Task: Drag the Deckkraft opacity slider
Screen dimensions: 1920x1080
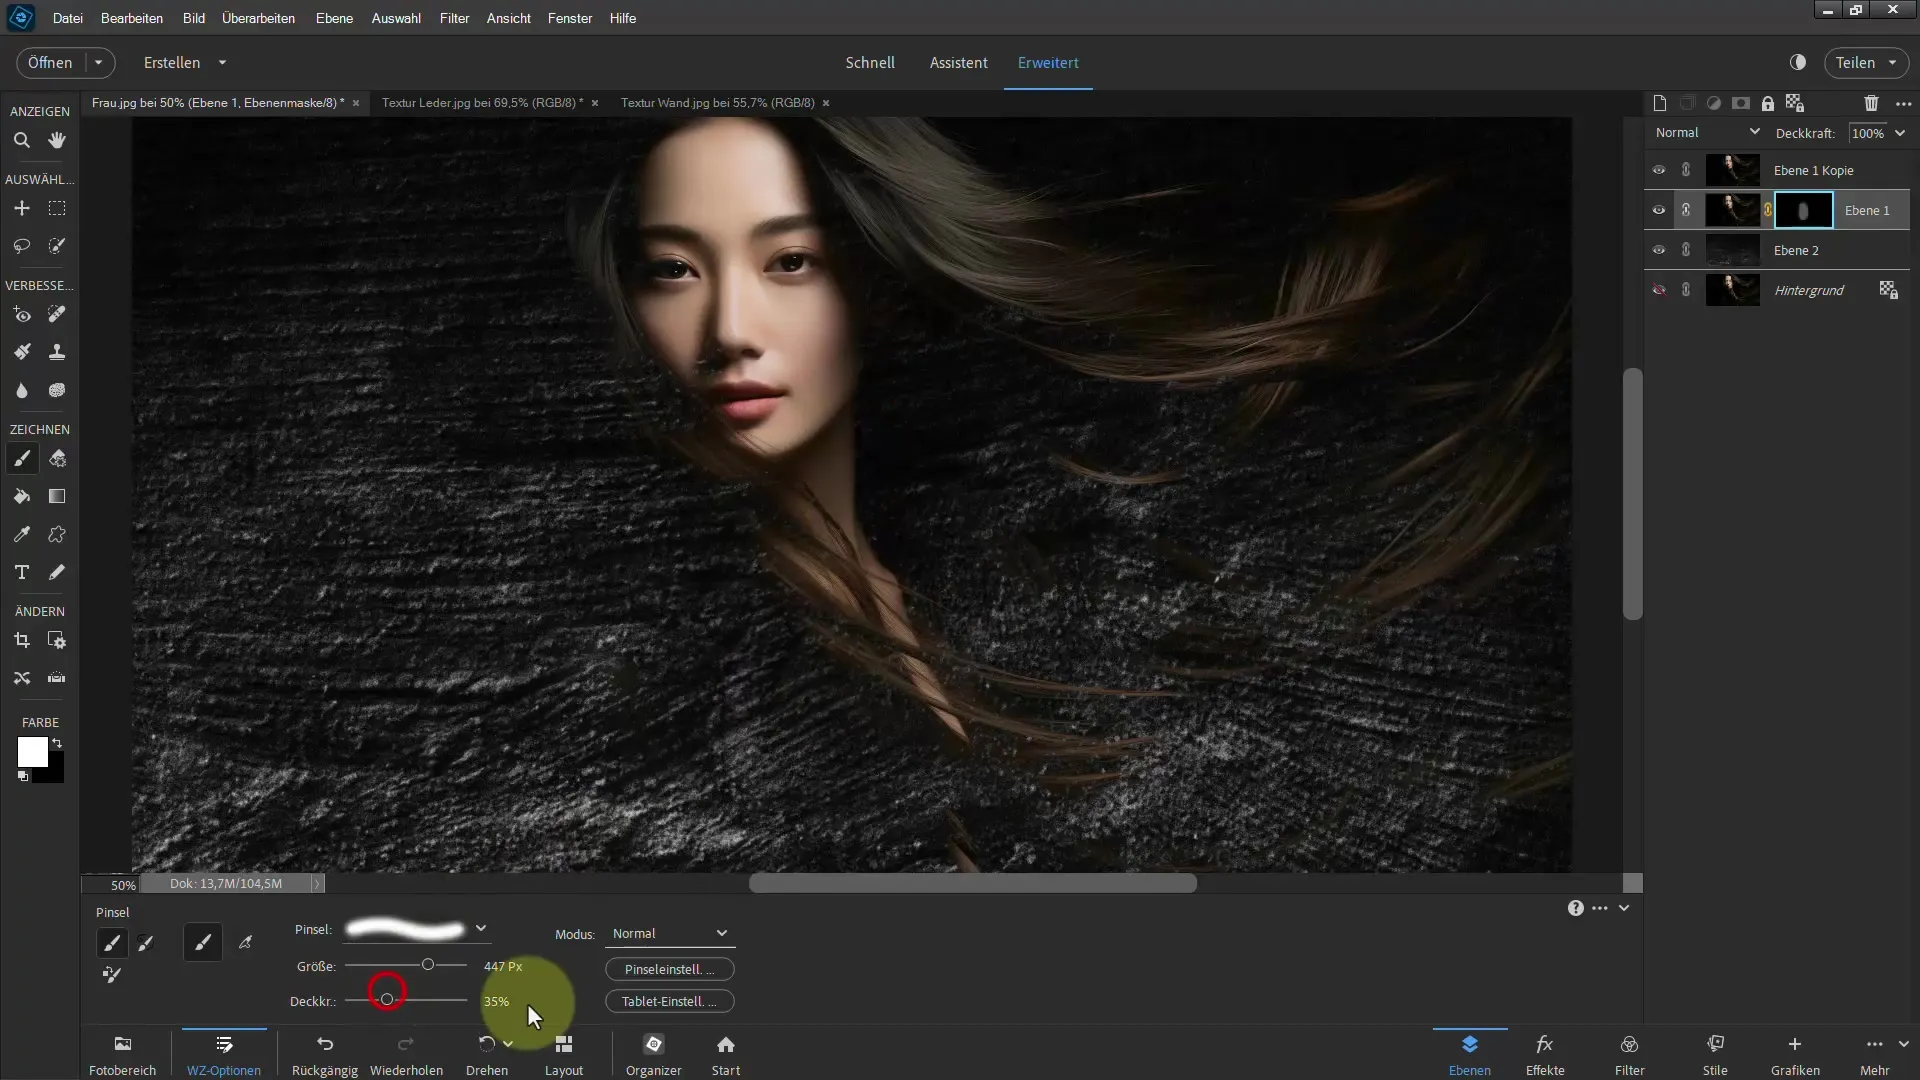Action: tap(388, 1000)
